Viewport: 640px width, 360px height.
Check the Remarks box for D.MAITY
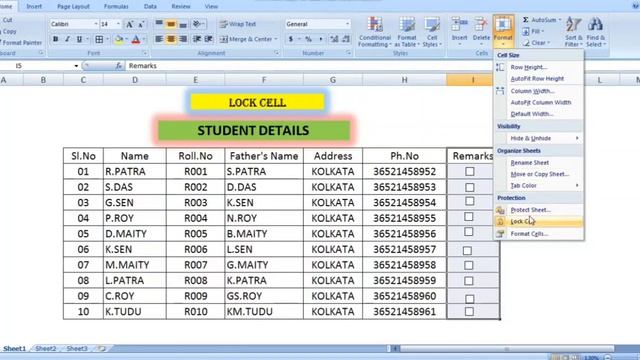(x=469, y=232)
